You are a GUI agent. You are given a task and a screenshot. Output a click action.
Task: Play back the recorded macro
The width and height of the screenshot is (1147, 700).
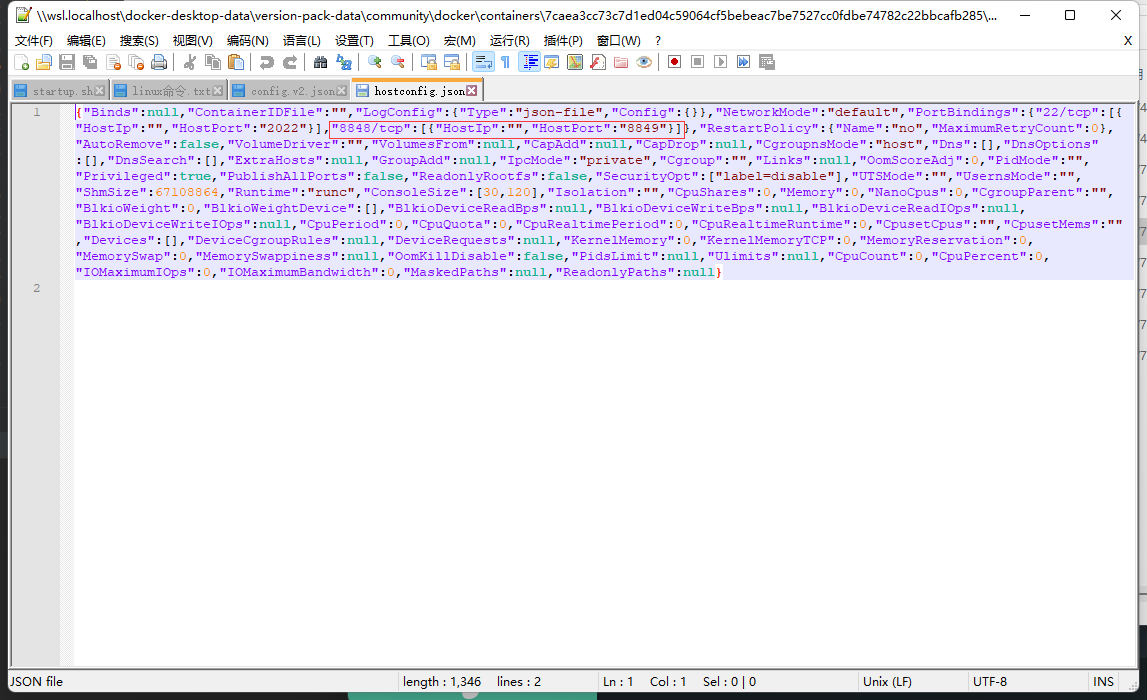[721, 62]
